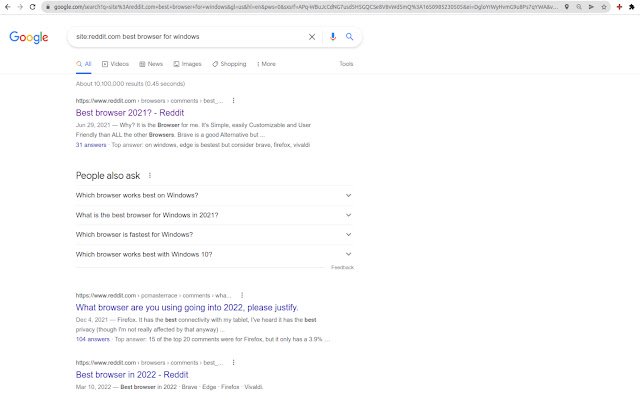640x400 pixels.
Task: Open the extensions puzzle icon
Action: (631, 7)
